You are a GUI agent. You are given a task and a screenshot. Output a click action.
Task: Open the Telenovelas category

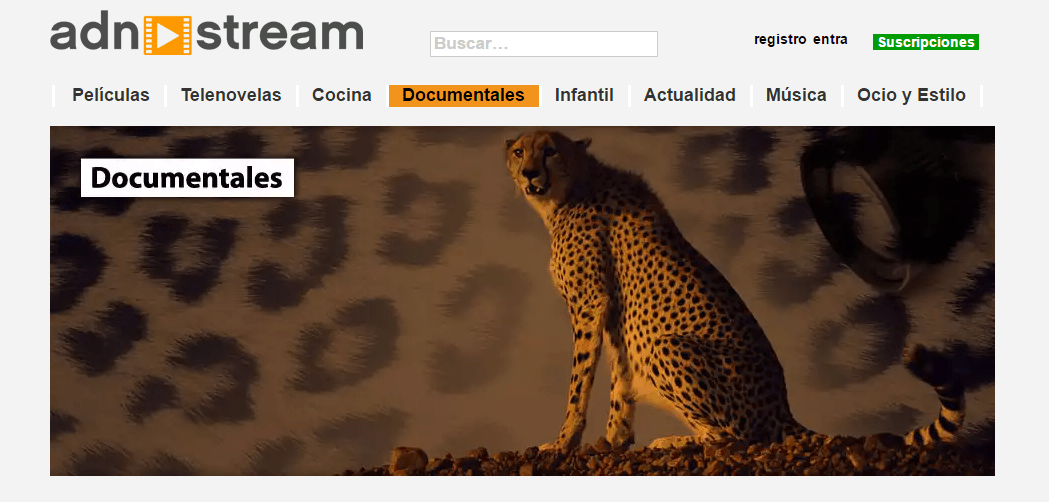231,96
